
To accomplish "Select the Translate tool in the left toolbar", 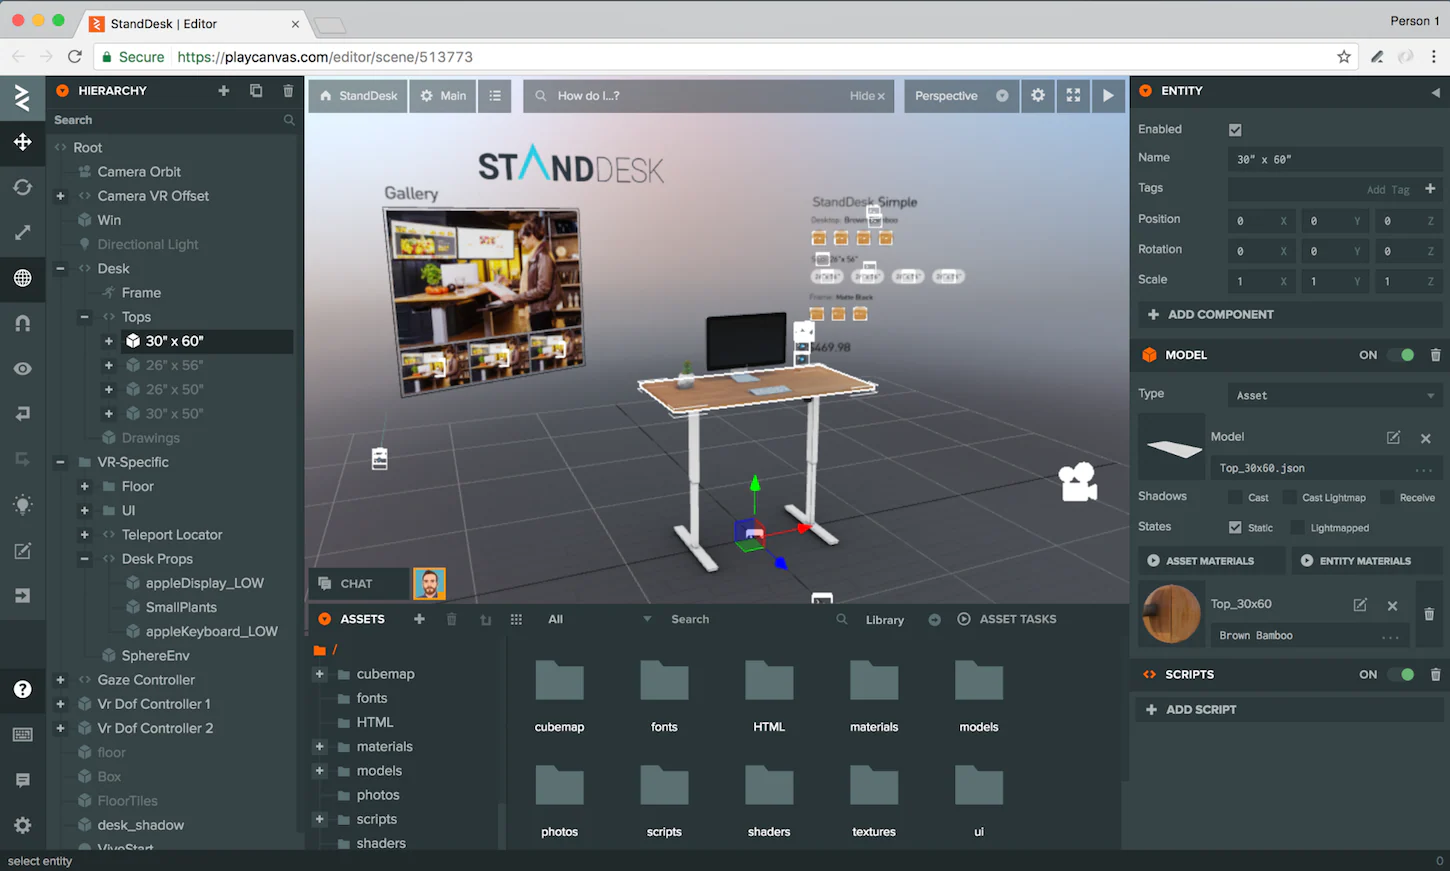I will [22, 142].
